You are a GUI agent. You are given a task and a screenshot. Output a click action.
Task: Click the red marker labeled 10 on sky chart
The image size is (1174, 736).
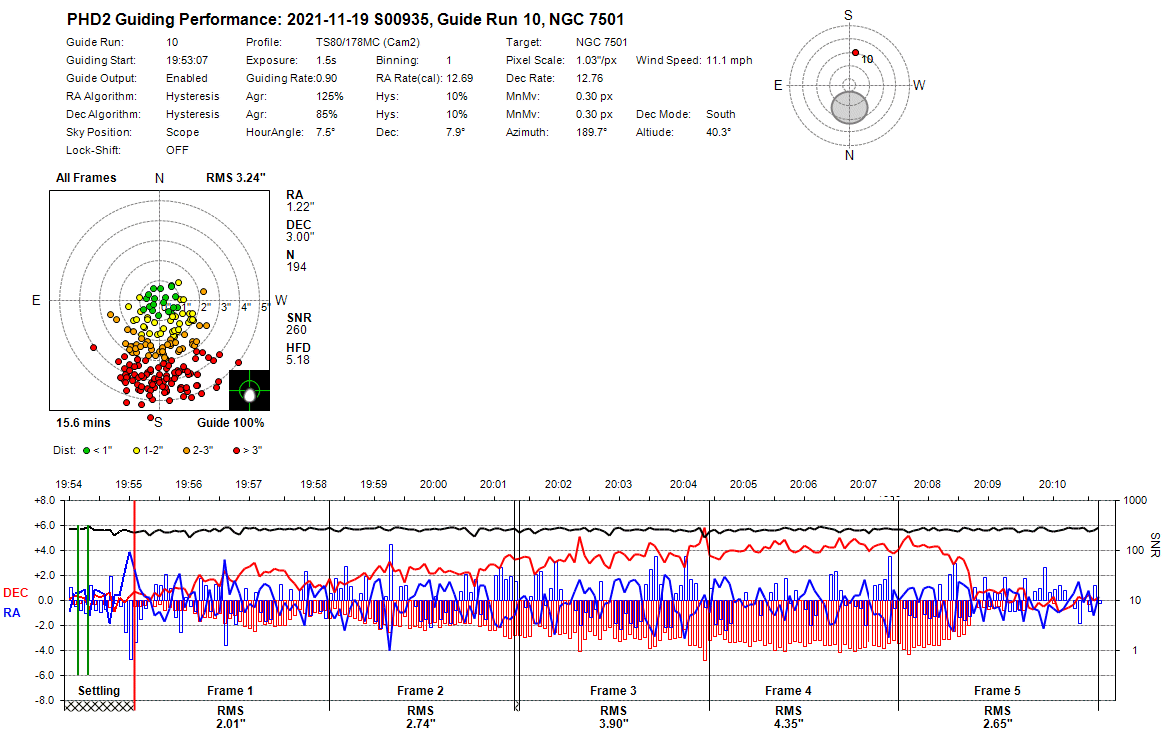(x=855, y=52)
